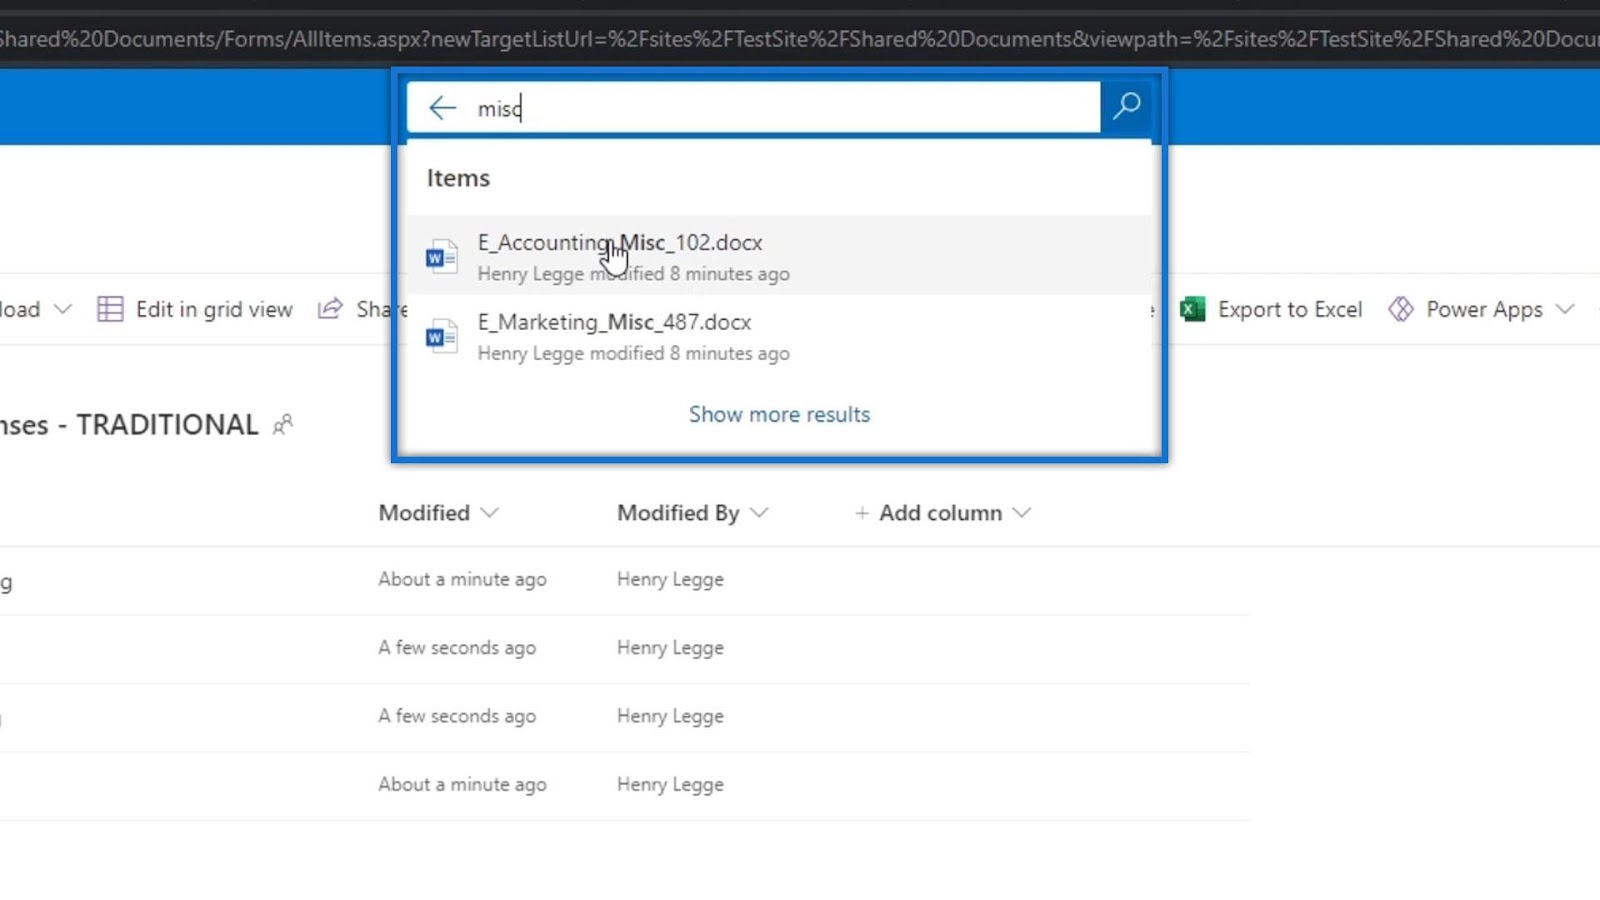Open the Modified By column dropdown
Image resolution: width=1600 pixels, height=900 pixels.
759,513
